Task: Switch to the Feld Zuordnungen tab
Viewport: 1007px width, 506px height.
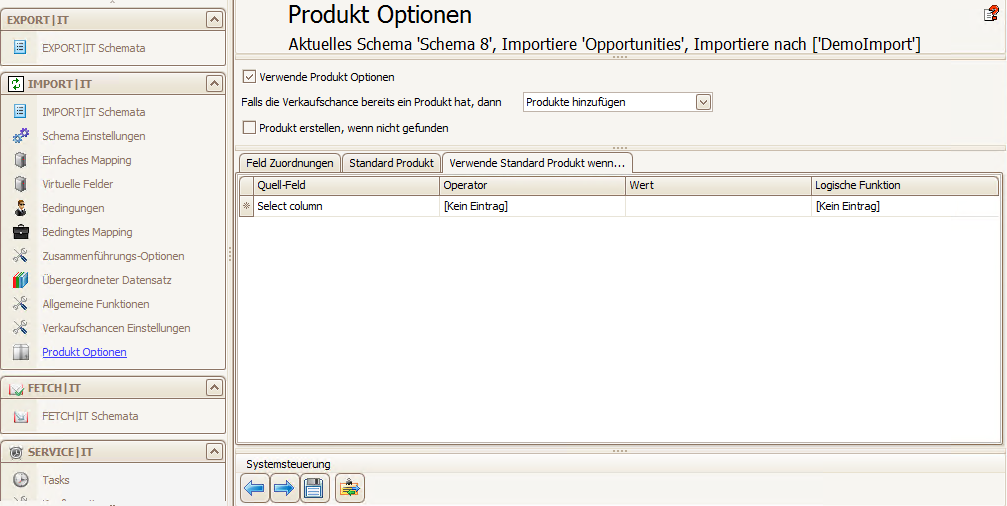Action: (x=290, y=163)
